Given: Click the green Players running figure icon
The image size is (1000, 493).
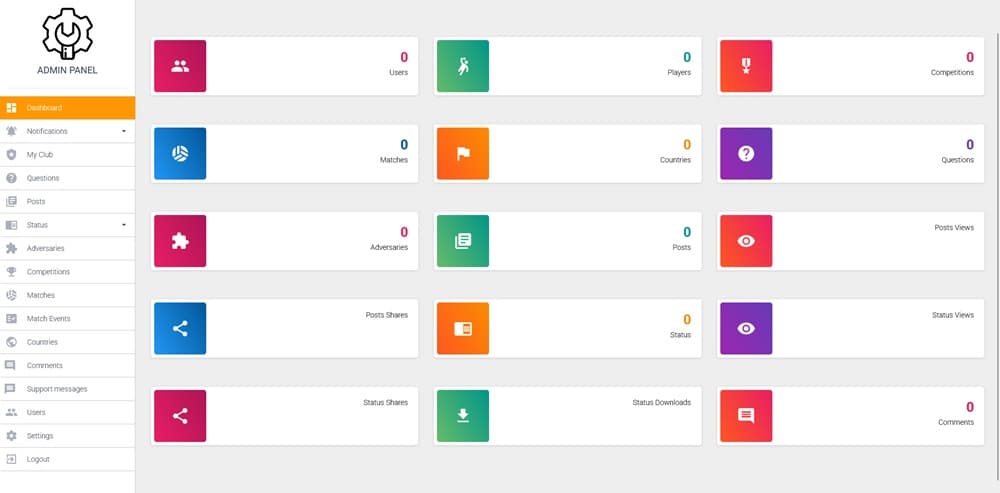Looking at the screenshot, I should [463, 66].
